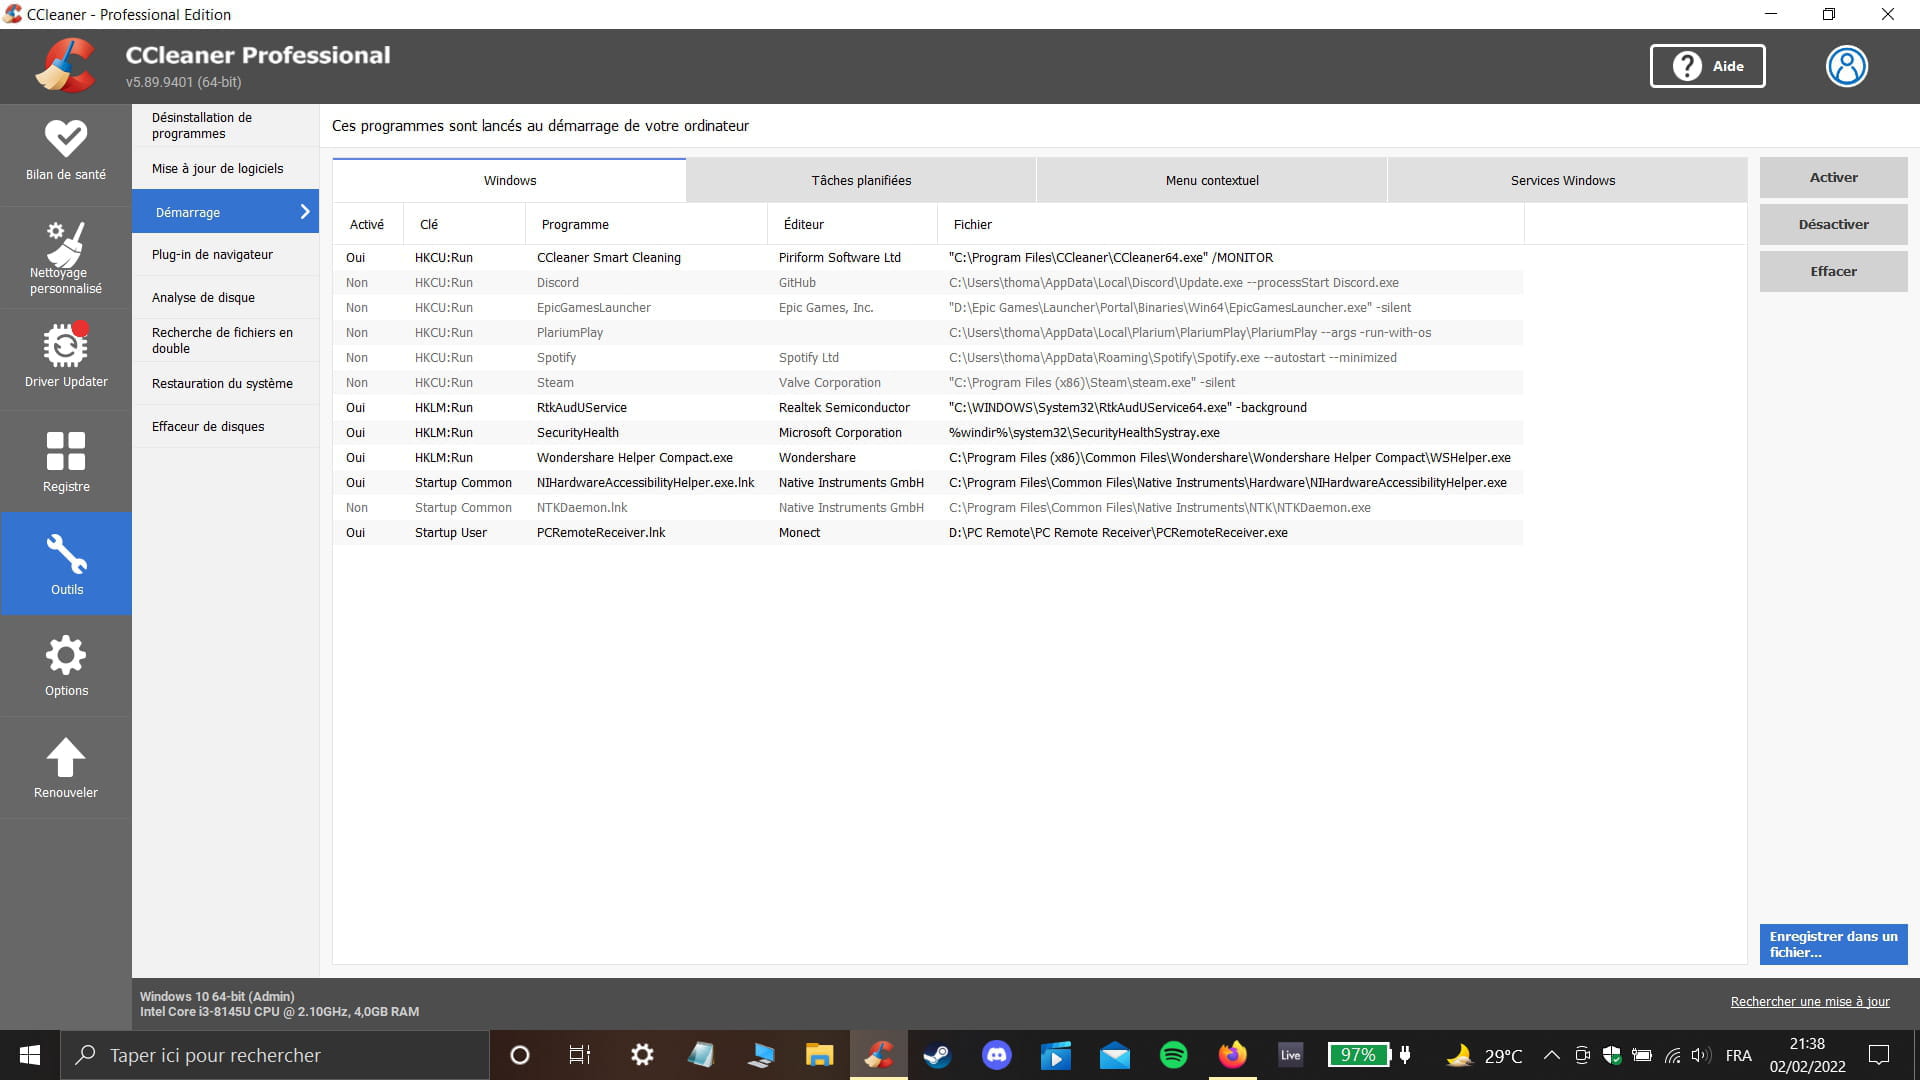Screen dimensions: 1920x1080
Task: Open Cortana circle on taskbar
Action: coord(520,1055)
